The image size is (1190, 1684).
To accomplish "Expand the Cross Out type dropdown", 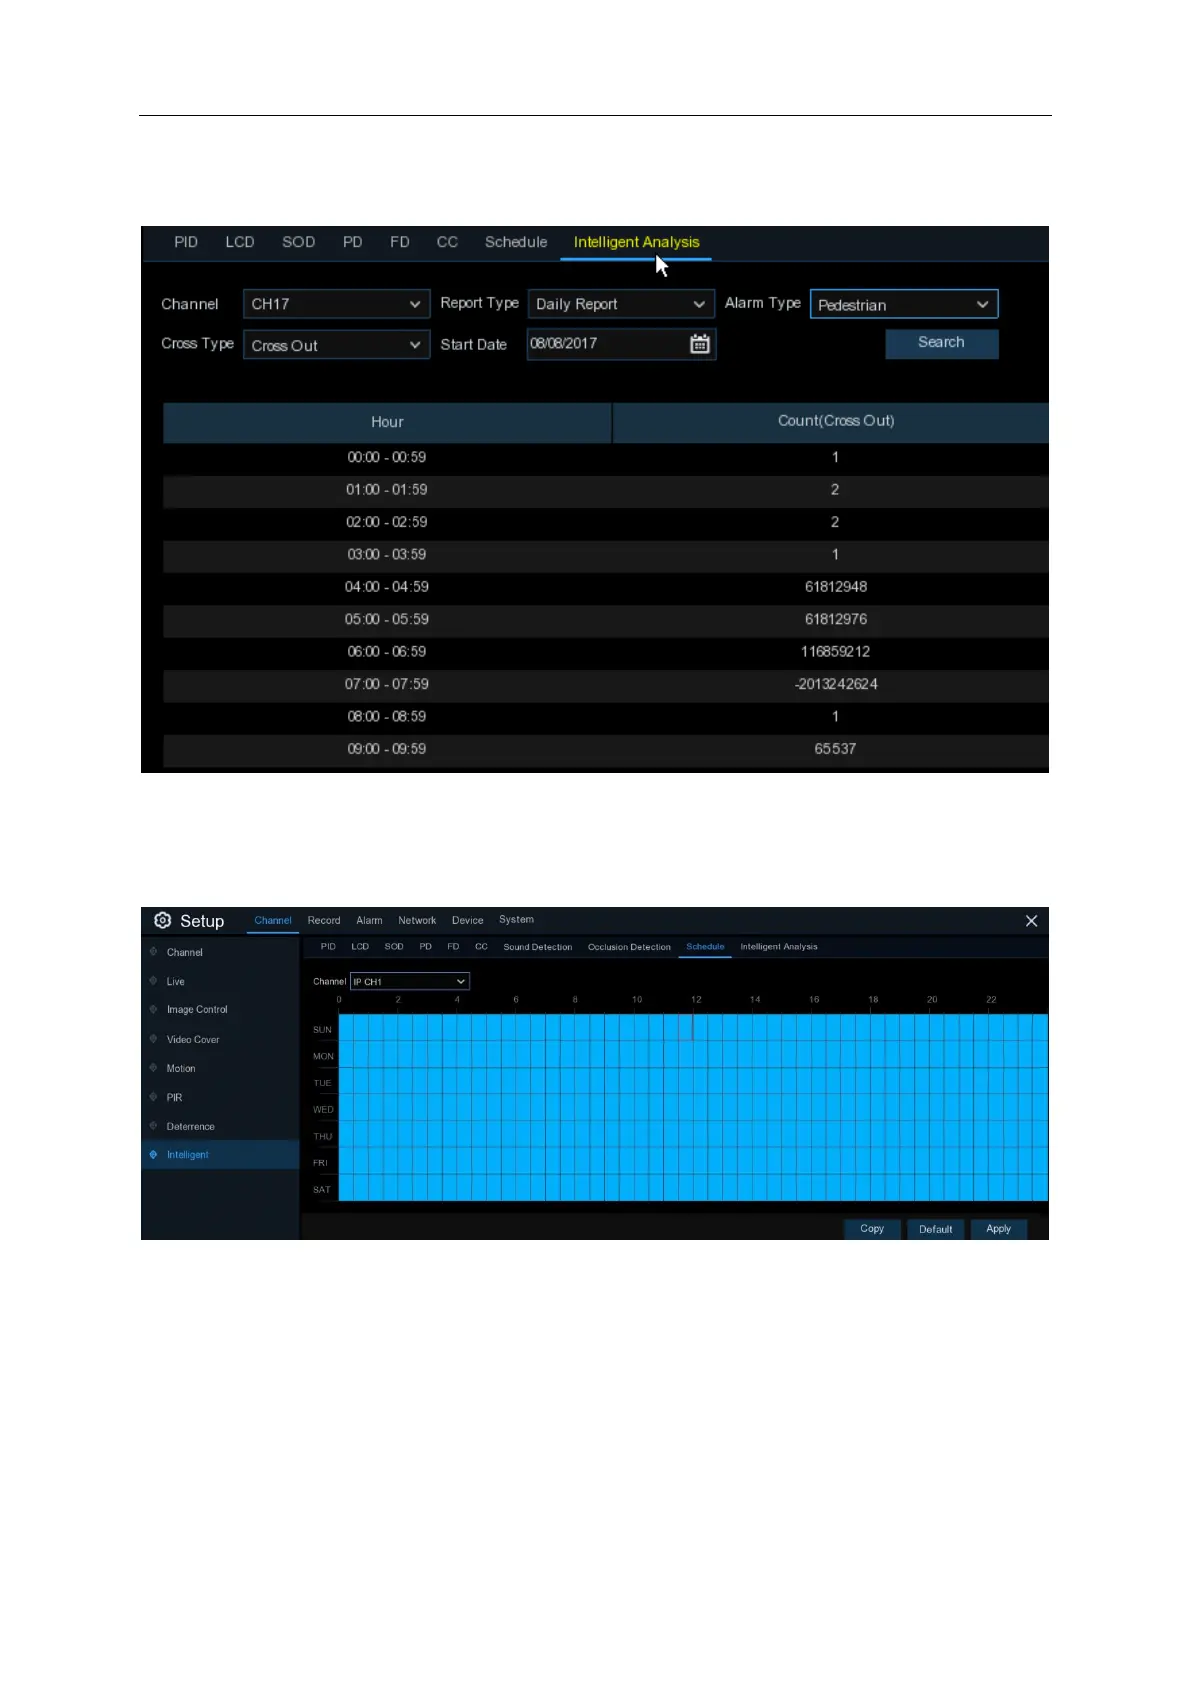I will click(x=336, y=345).
